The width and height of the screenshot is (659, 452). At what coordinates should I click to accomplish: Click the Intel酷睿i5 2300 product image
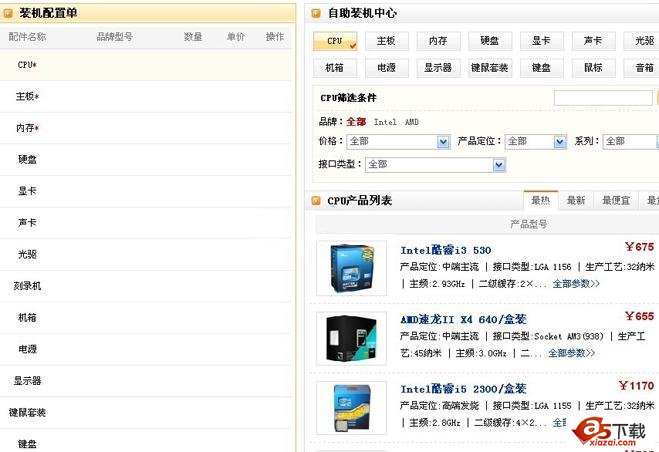tap(351, 407)
